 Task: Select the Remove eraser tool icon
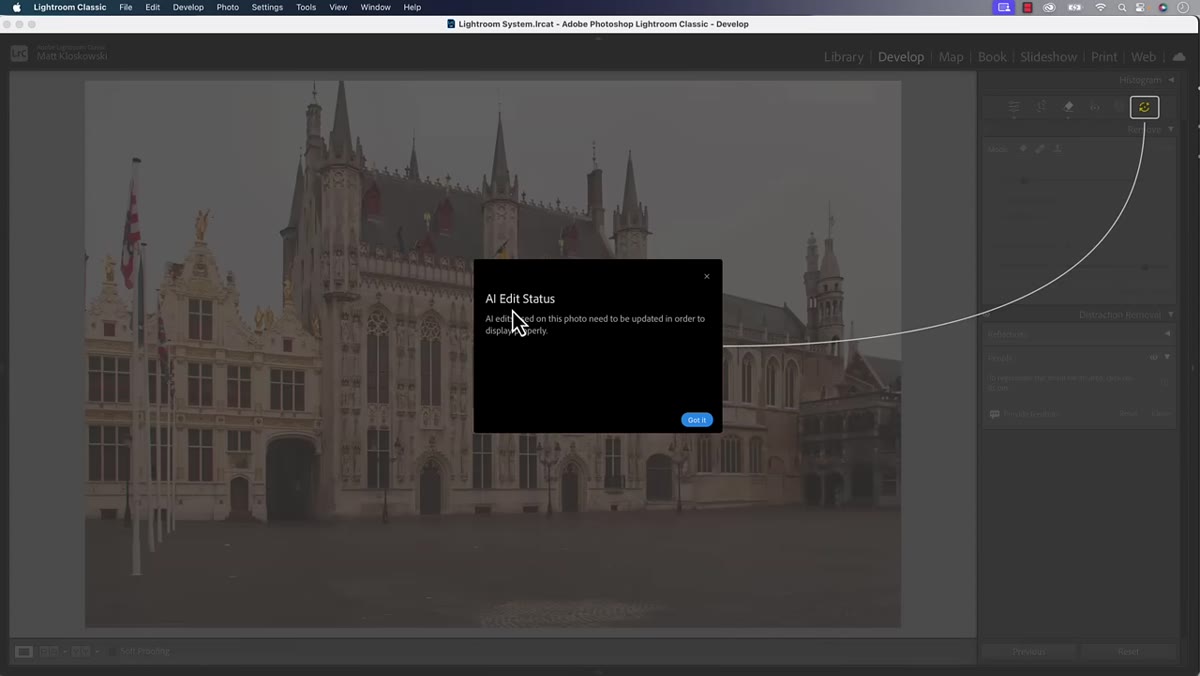pos(1068,107)
